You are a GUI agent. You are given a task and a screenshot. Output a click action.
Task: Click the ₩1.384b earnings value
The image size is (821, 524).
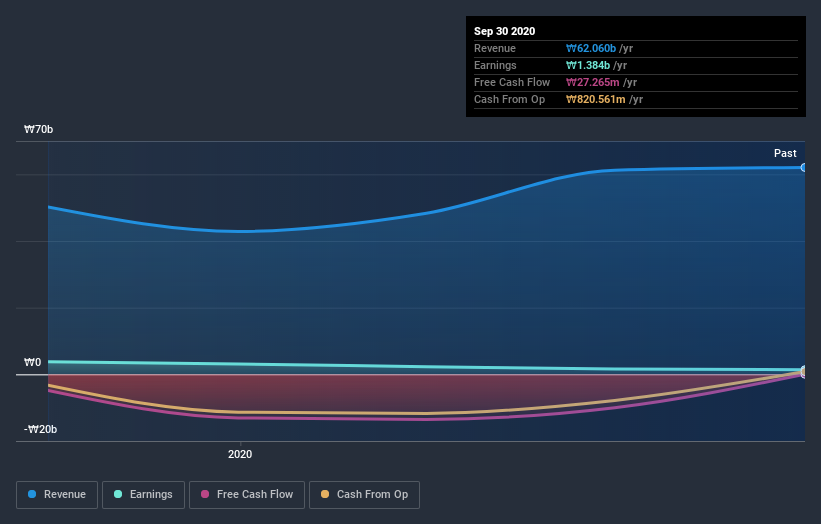(587, 65)
